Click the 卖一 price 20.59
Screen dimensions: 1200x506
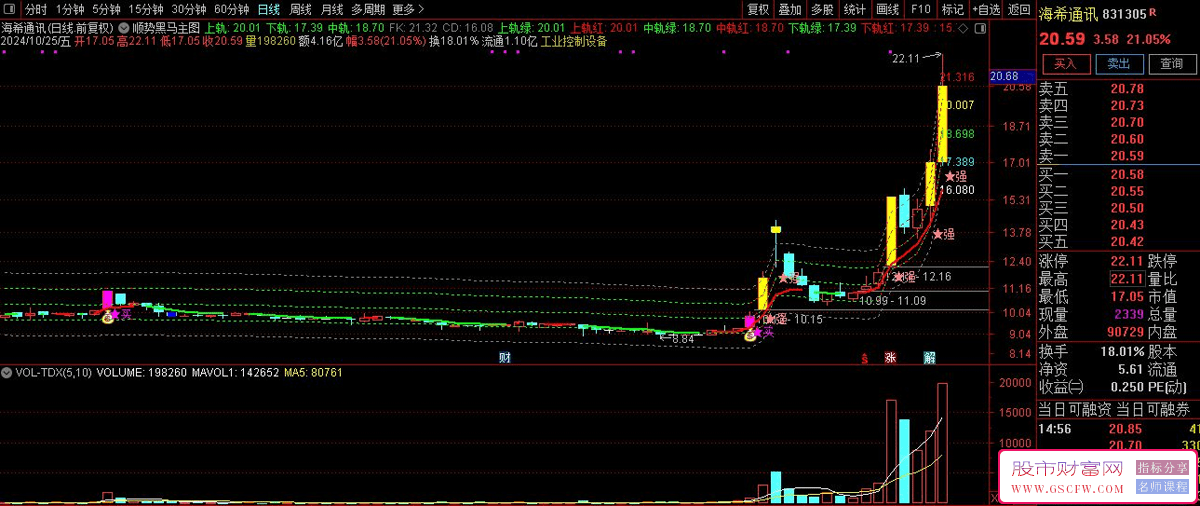[1127, 156]
